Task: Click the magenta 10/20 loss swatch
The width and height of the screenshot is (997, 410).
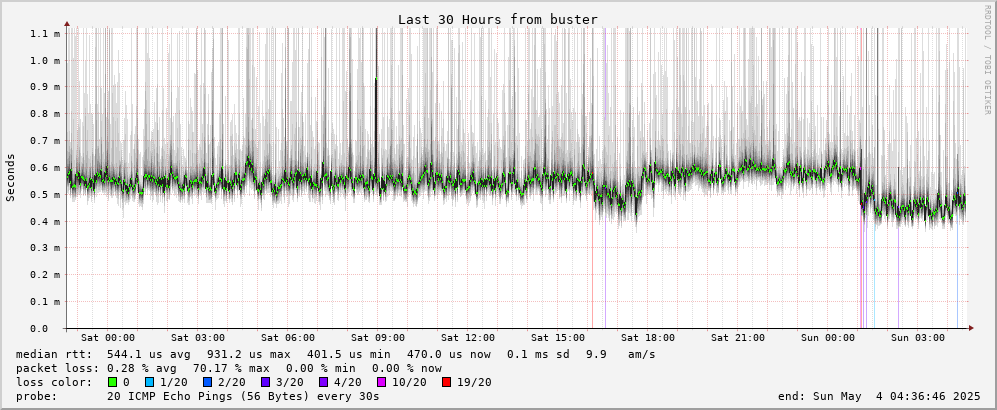Action: 383,382
